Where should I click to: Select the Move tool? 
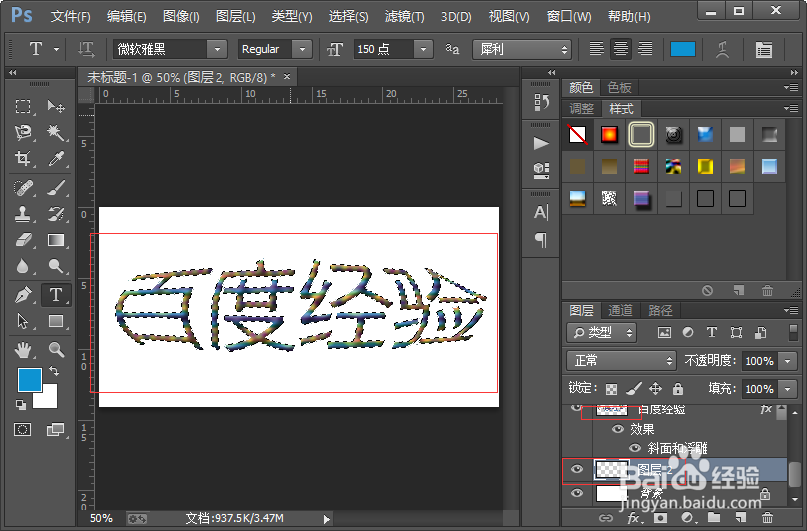coord(56,107)
